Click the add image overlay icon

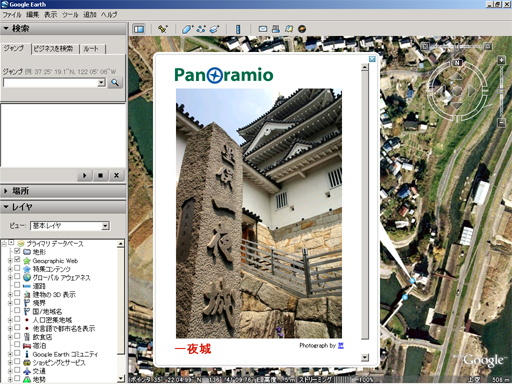tap(214, 29)
